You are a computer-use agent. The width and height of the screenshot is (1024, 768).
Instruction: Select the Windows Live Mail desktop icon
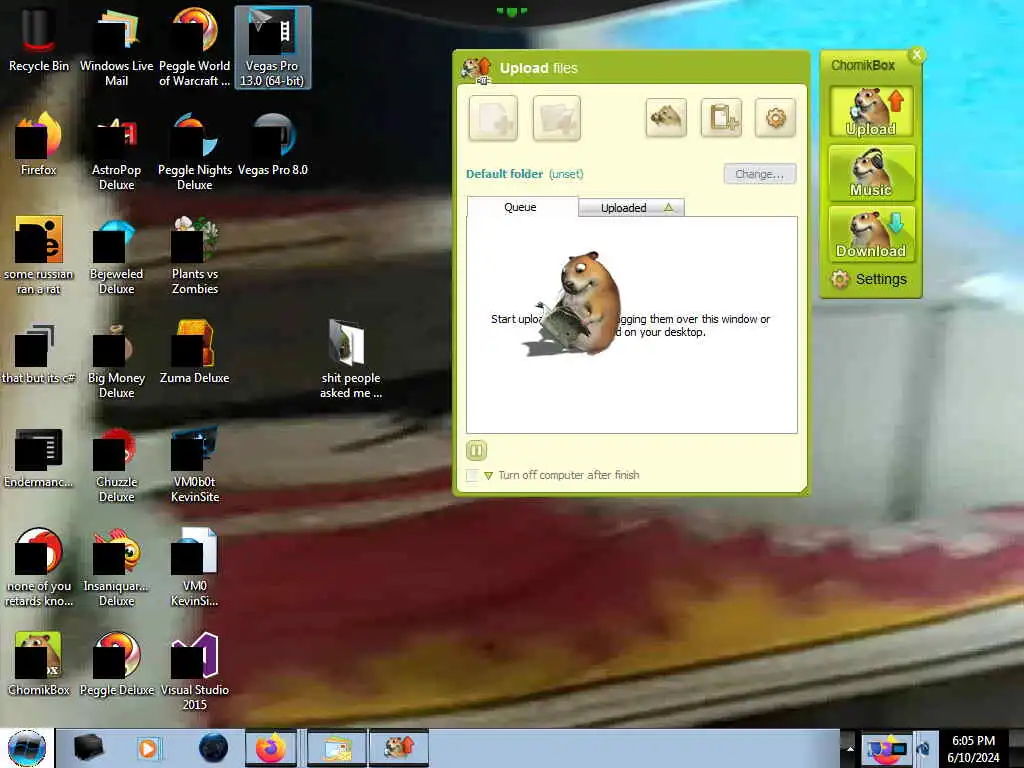point(116,47)
